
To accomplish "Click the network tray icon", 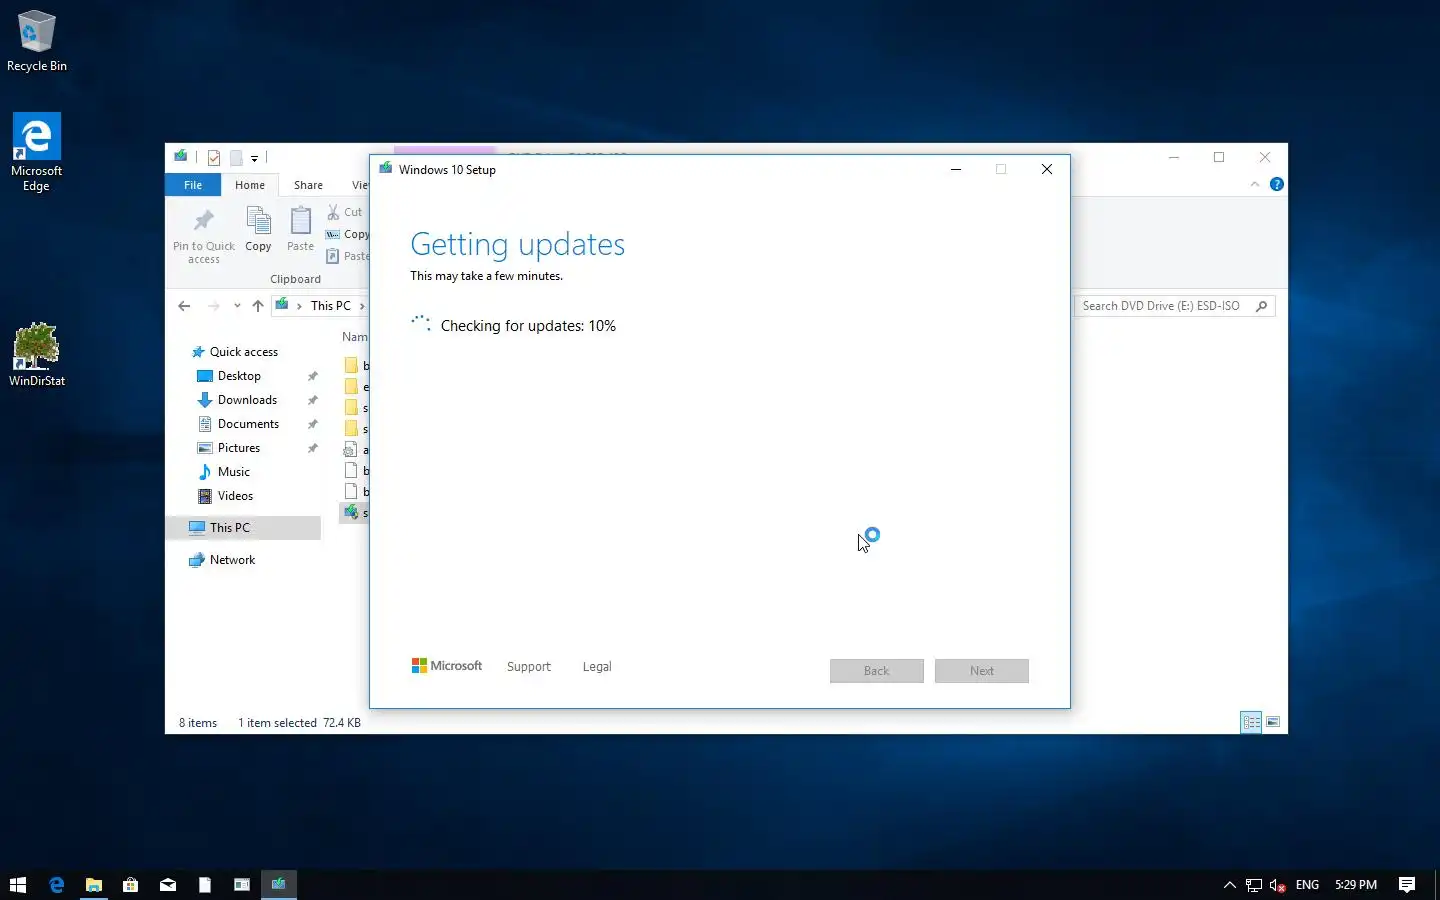I will point(1253,885).
